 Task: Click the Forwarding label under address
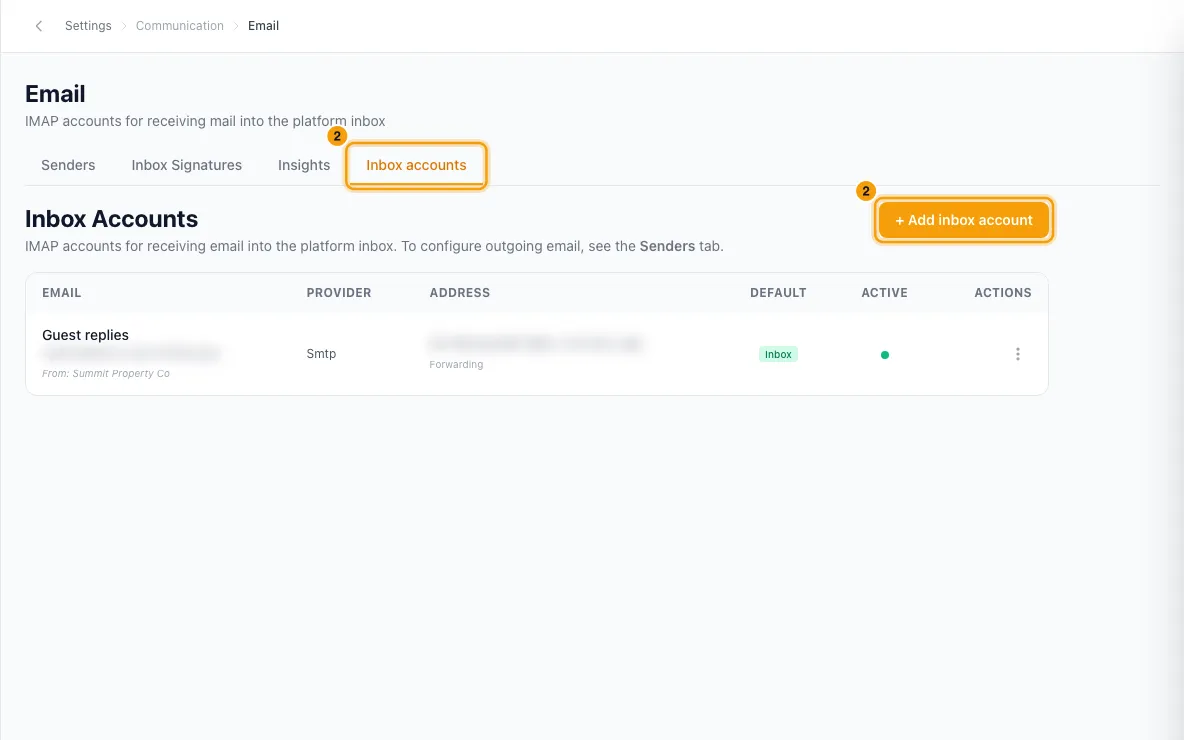(x=456, y=365)
